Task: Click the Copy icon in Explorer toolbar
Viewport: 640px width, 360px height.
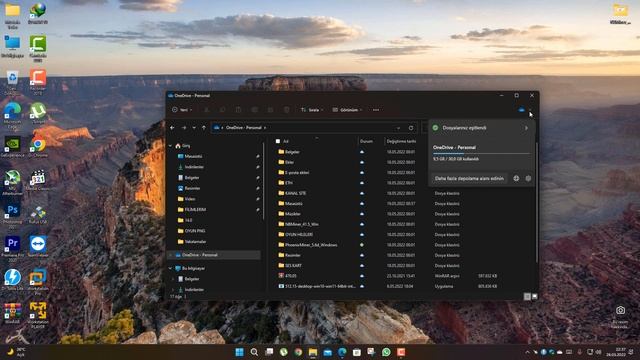Action: tap(222, 110)
